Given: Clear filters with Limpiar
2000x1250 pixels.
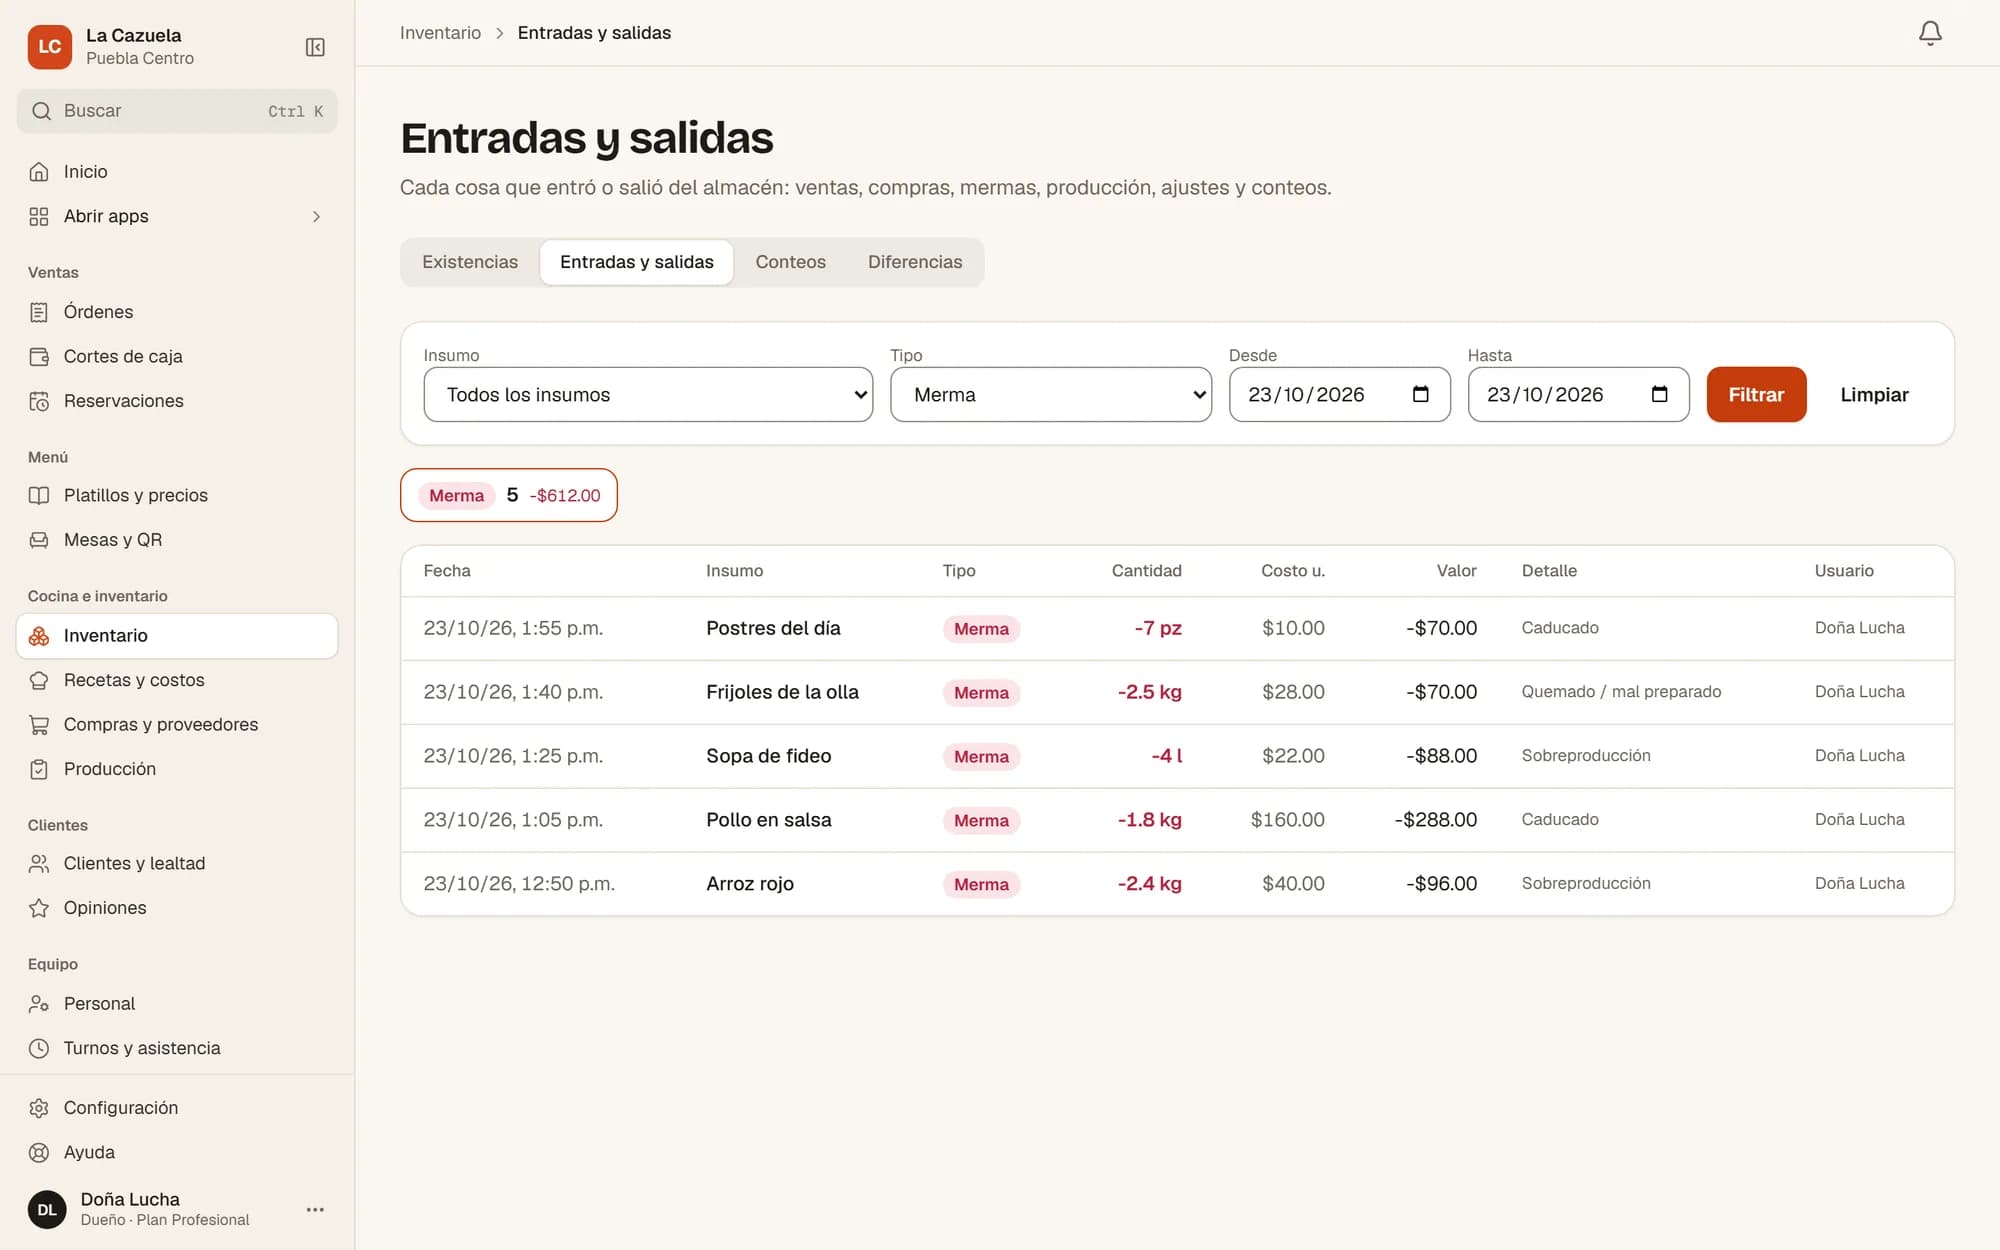Looking at the screenshot, I should [1874, 394].
